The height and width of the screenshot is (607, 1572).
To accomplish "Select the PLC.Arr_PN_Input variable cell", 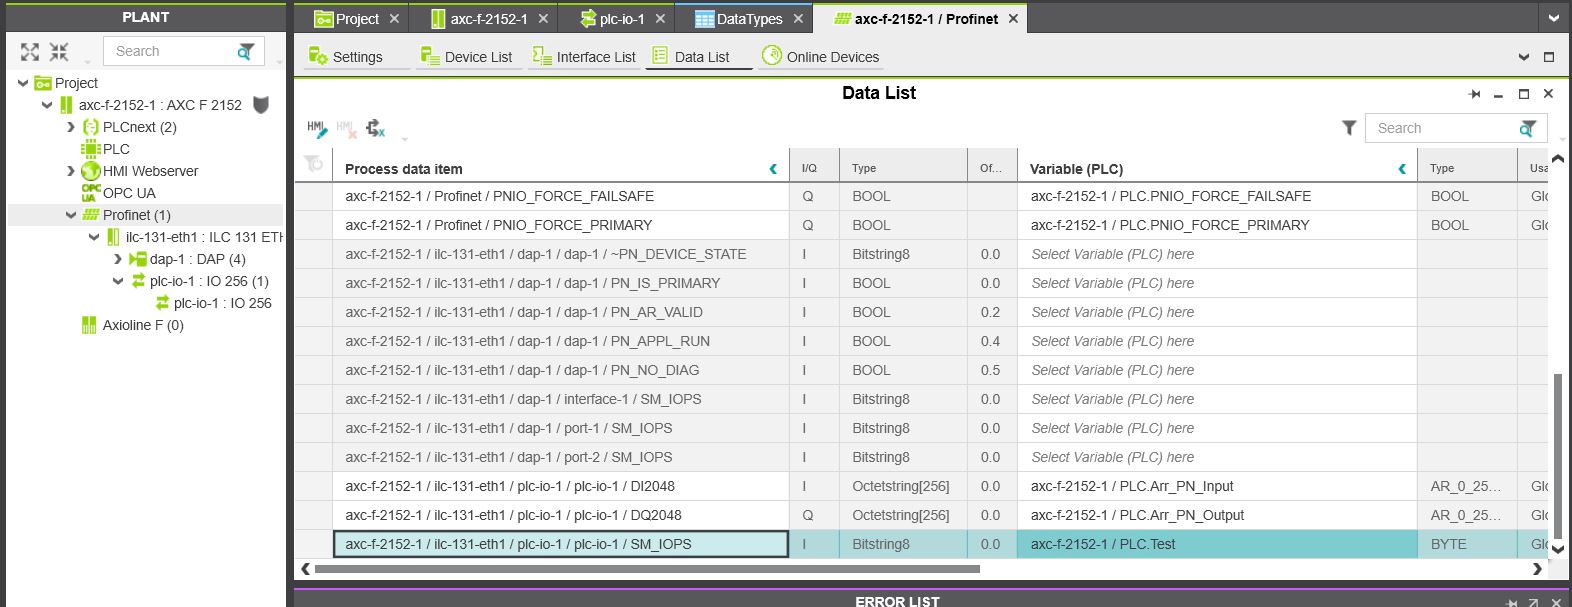I will [1217, 486].
